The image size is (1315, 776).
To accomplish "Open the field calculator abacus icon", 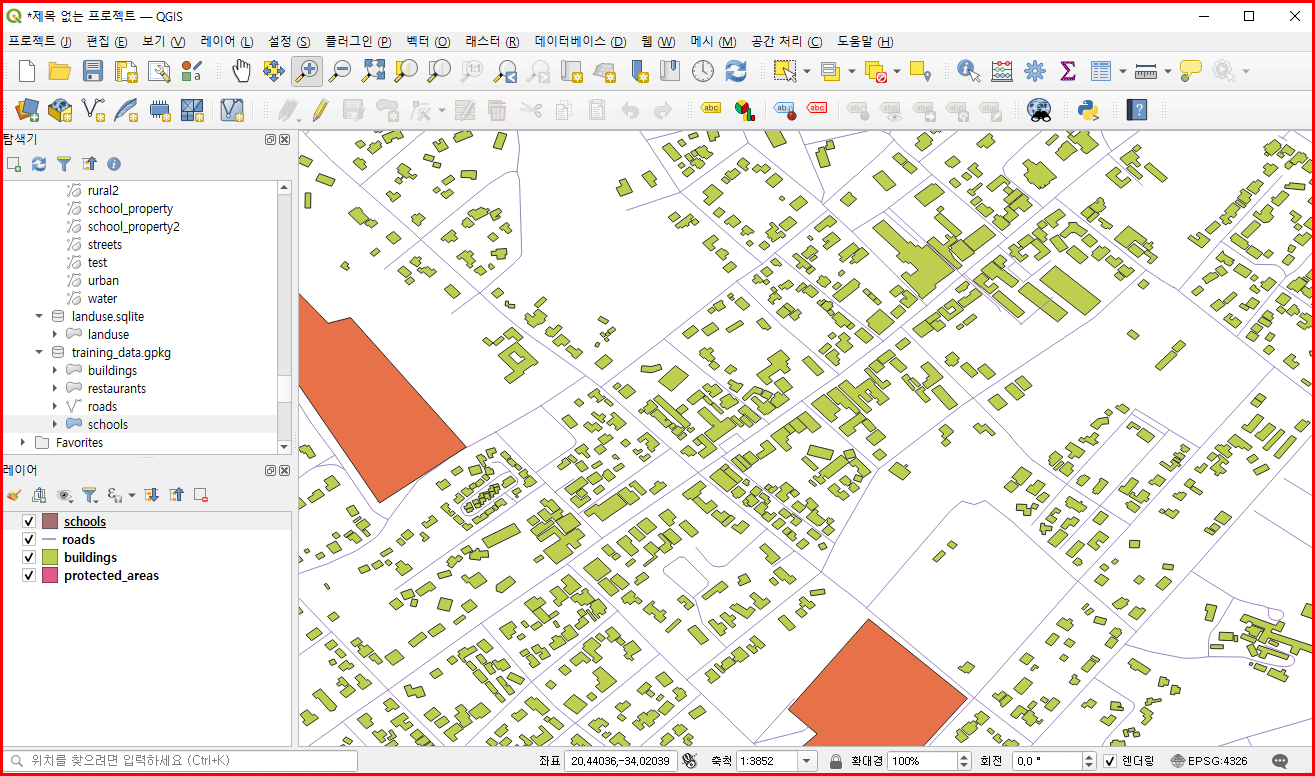I will point(1001,71).
